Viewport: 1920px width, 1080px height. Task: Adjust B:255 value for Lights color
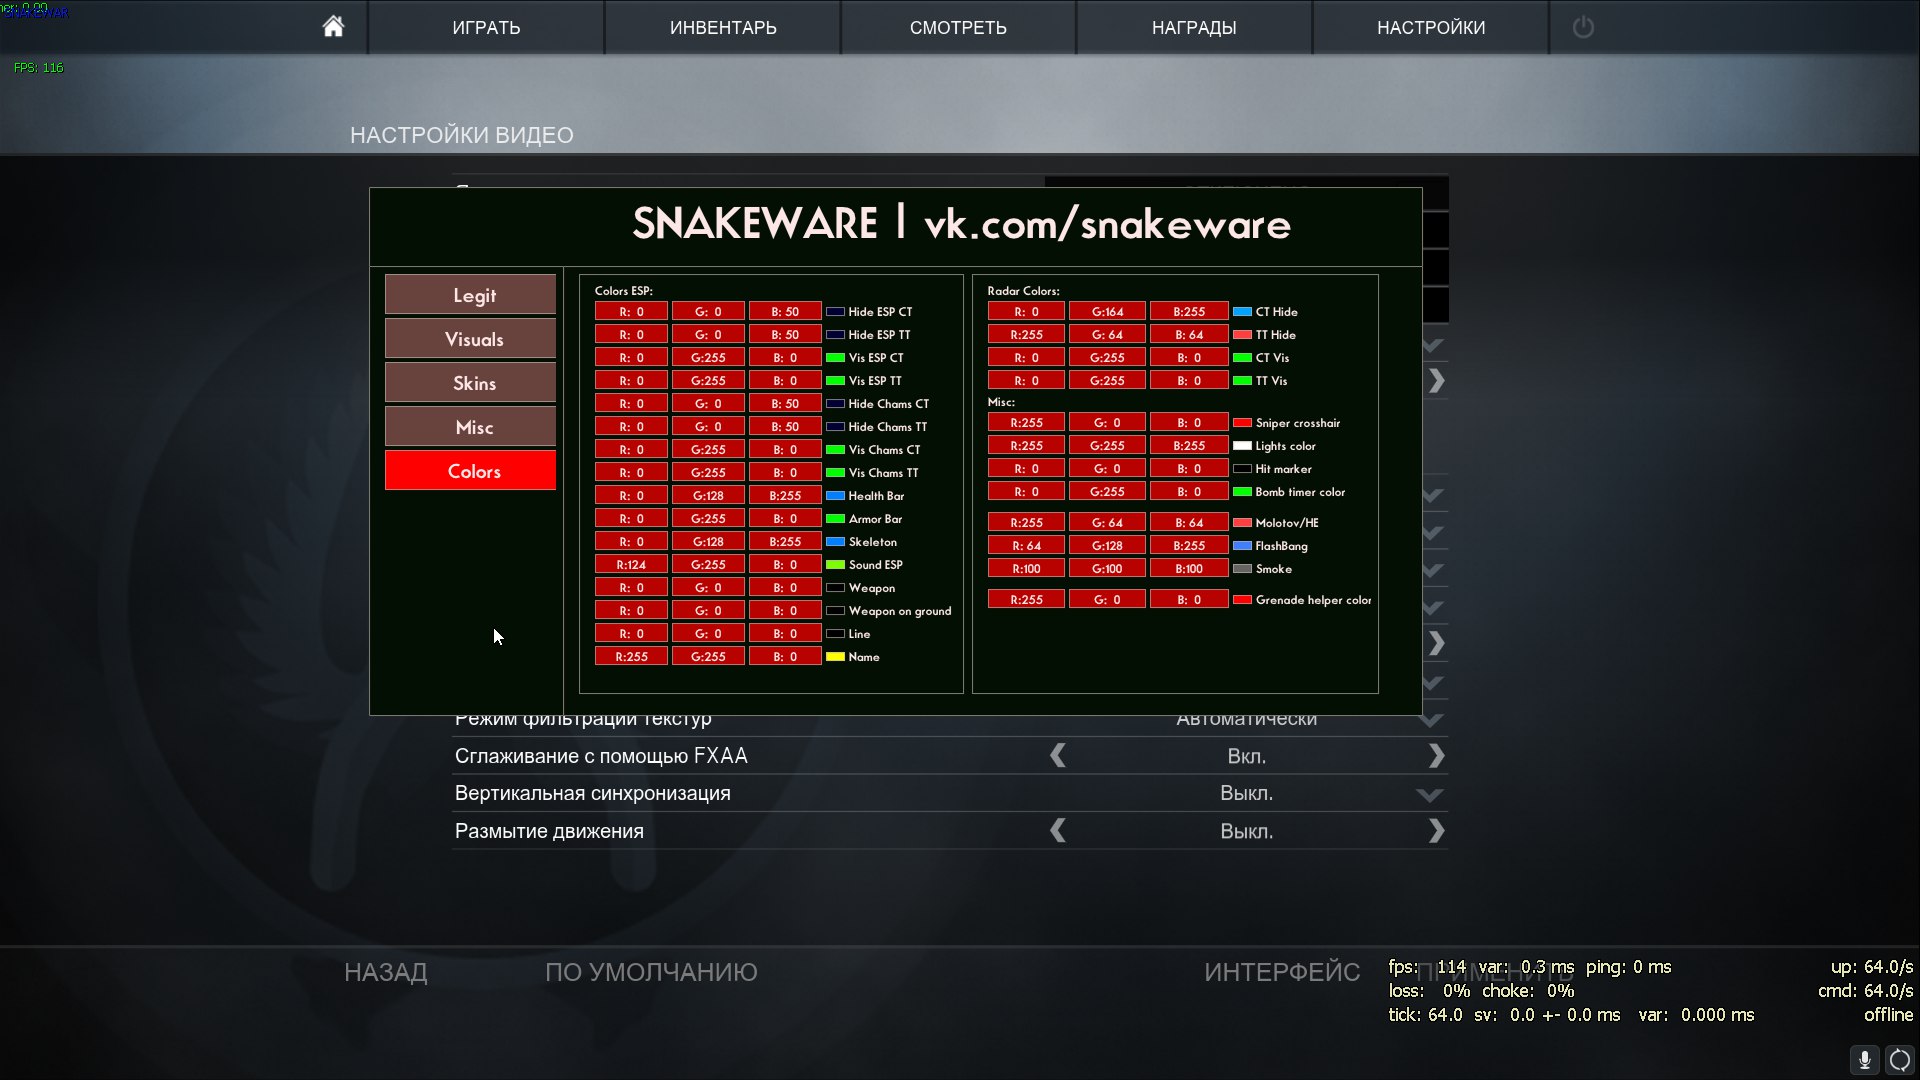pyautogui.click(x=1189, y=446)
